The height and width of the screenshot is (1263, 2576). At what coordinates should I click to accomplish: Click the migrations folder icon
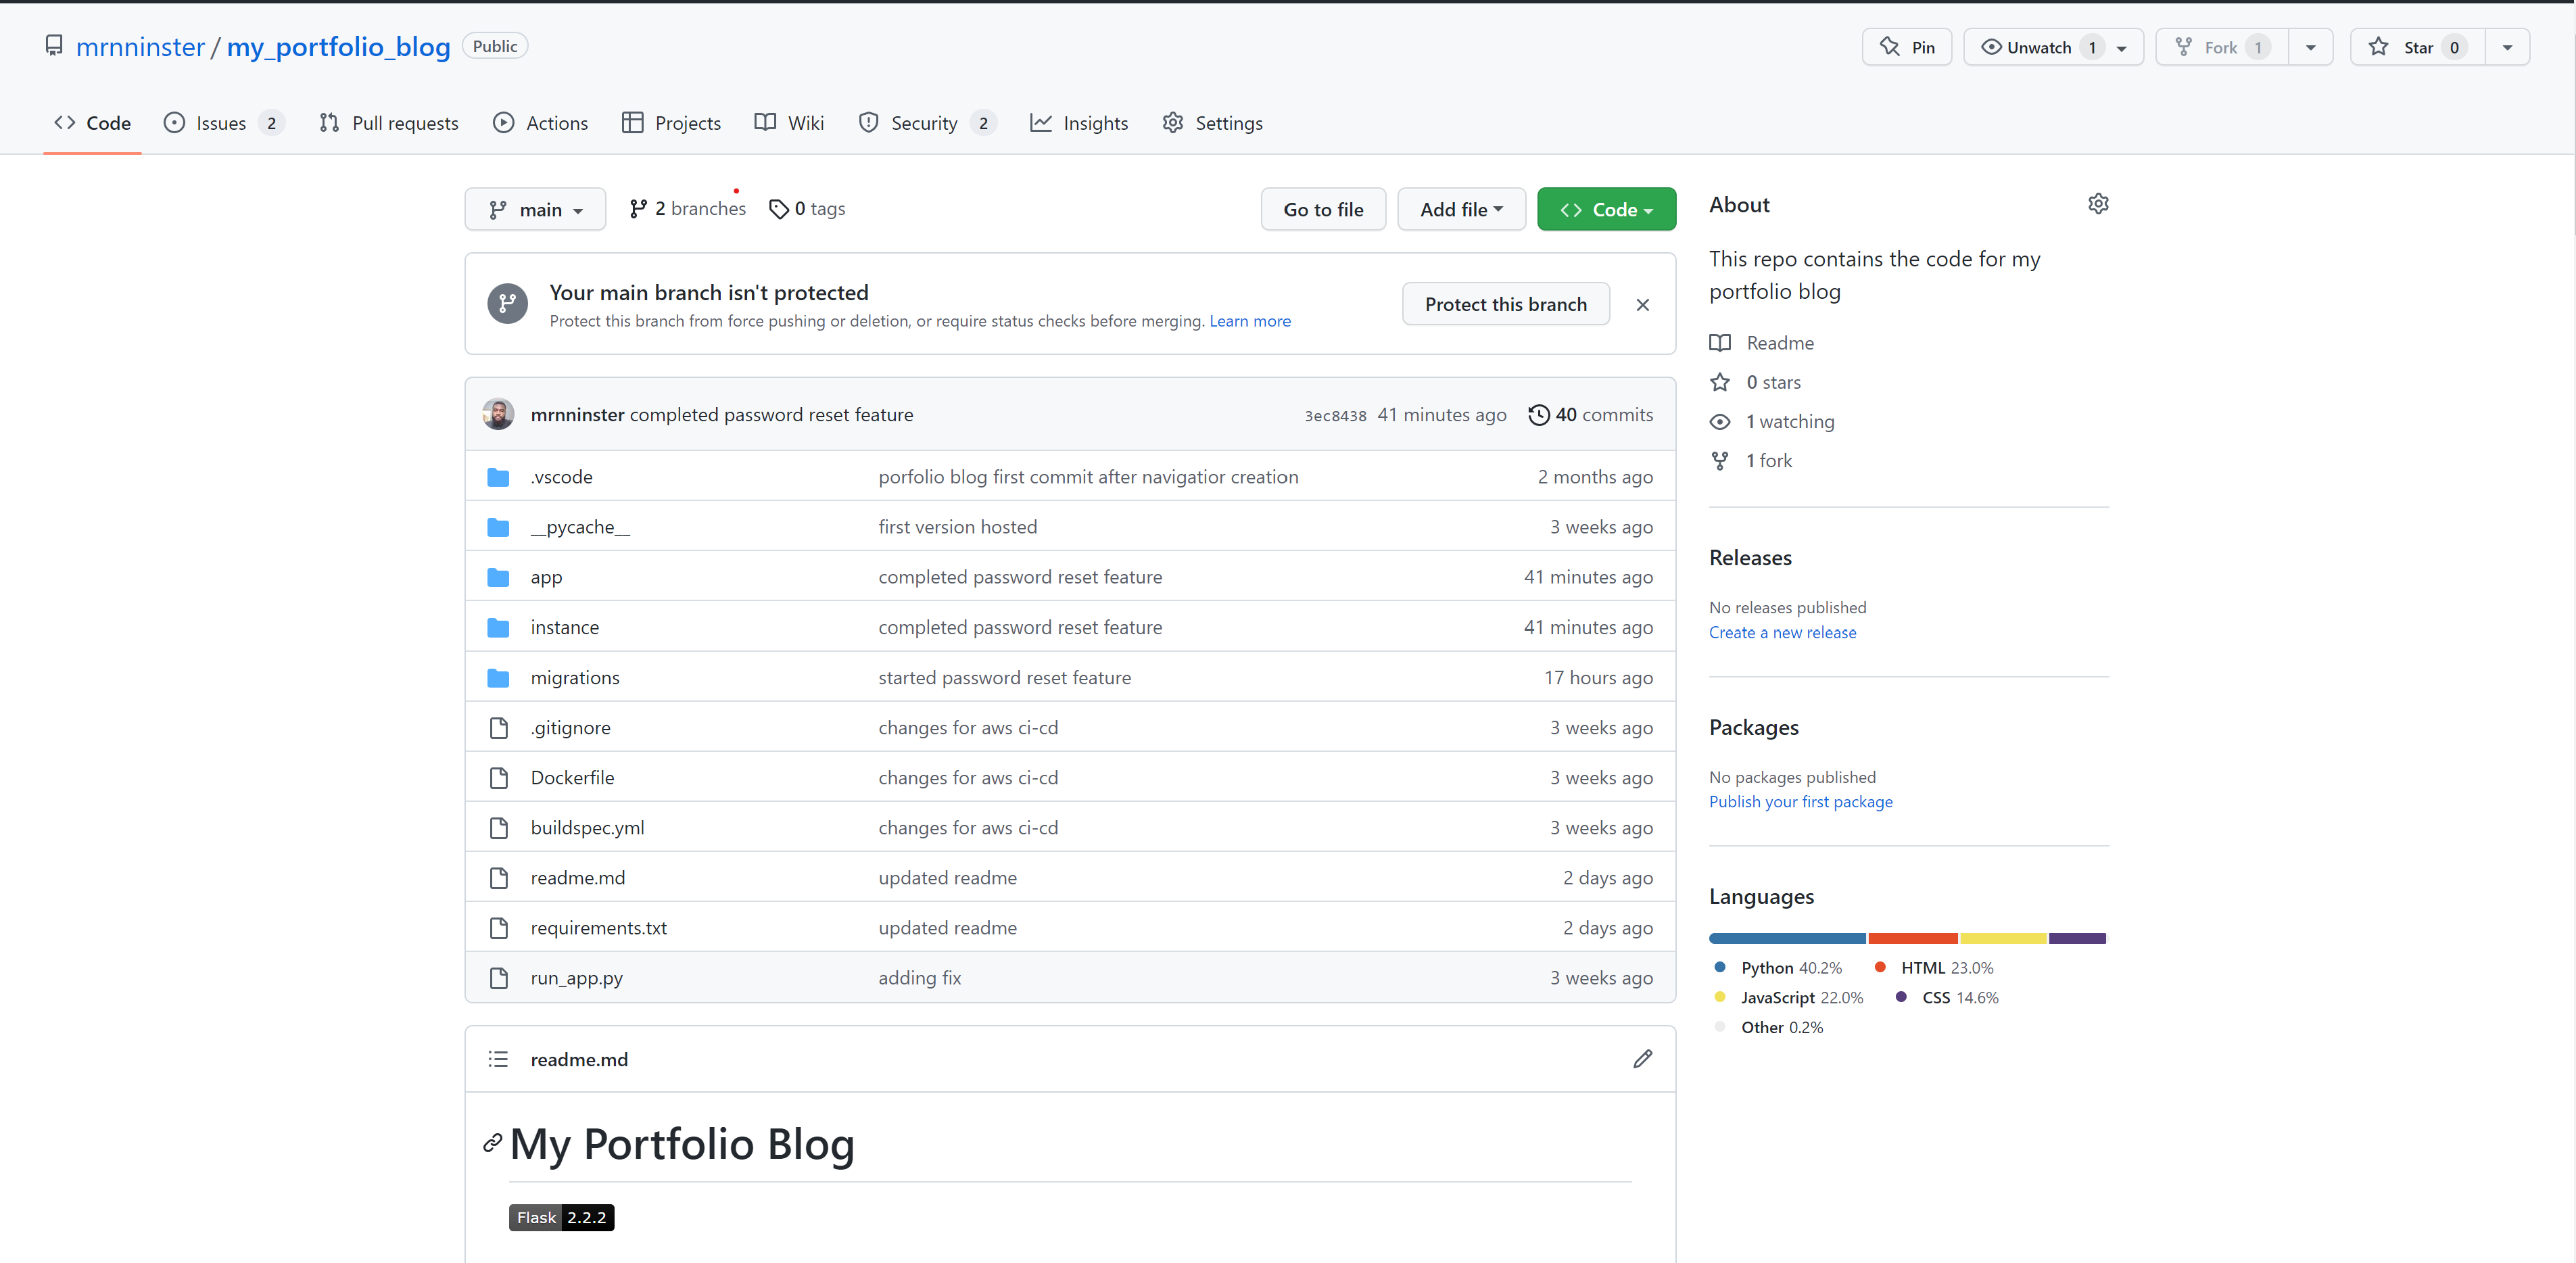[x=498, y=677]
